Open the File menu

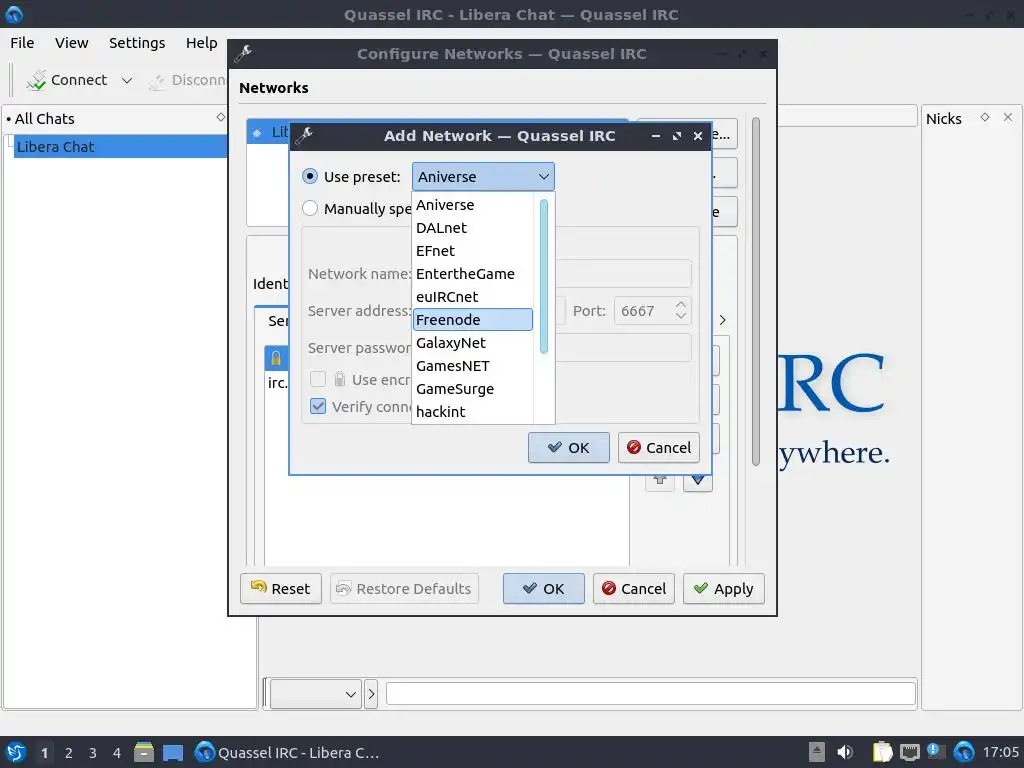click(22, 42)
